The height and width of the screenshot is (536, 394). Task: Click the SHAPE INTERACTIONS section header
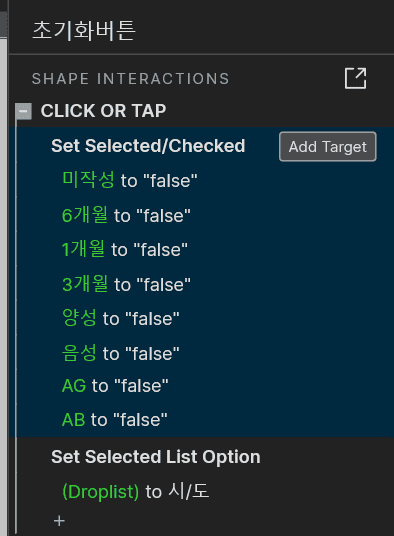tap(131, 79)
